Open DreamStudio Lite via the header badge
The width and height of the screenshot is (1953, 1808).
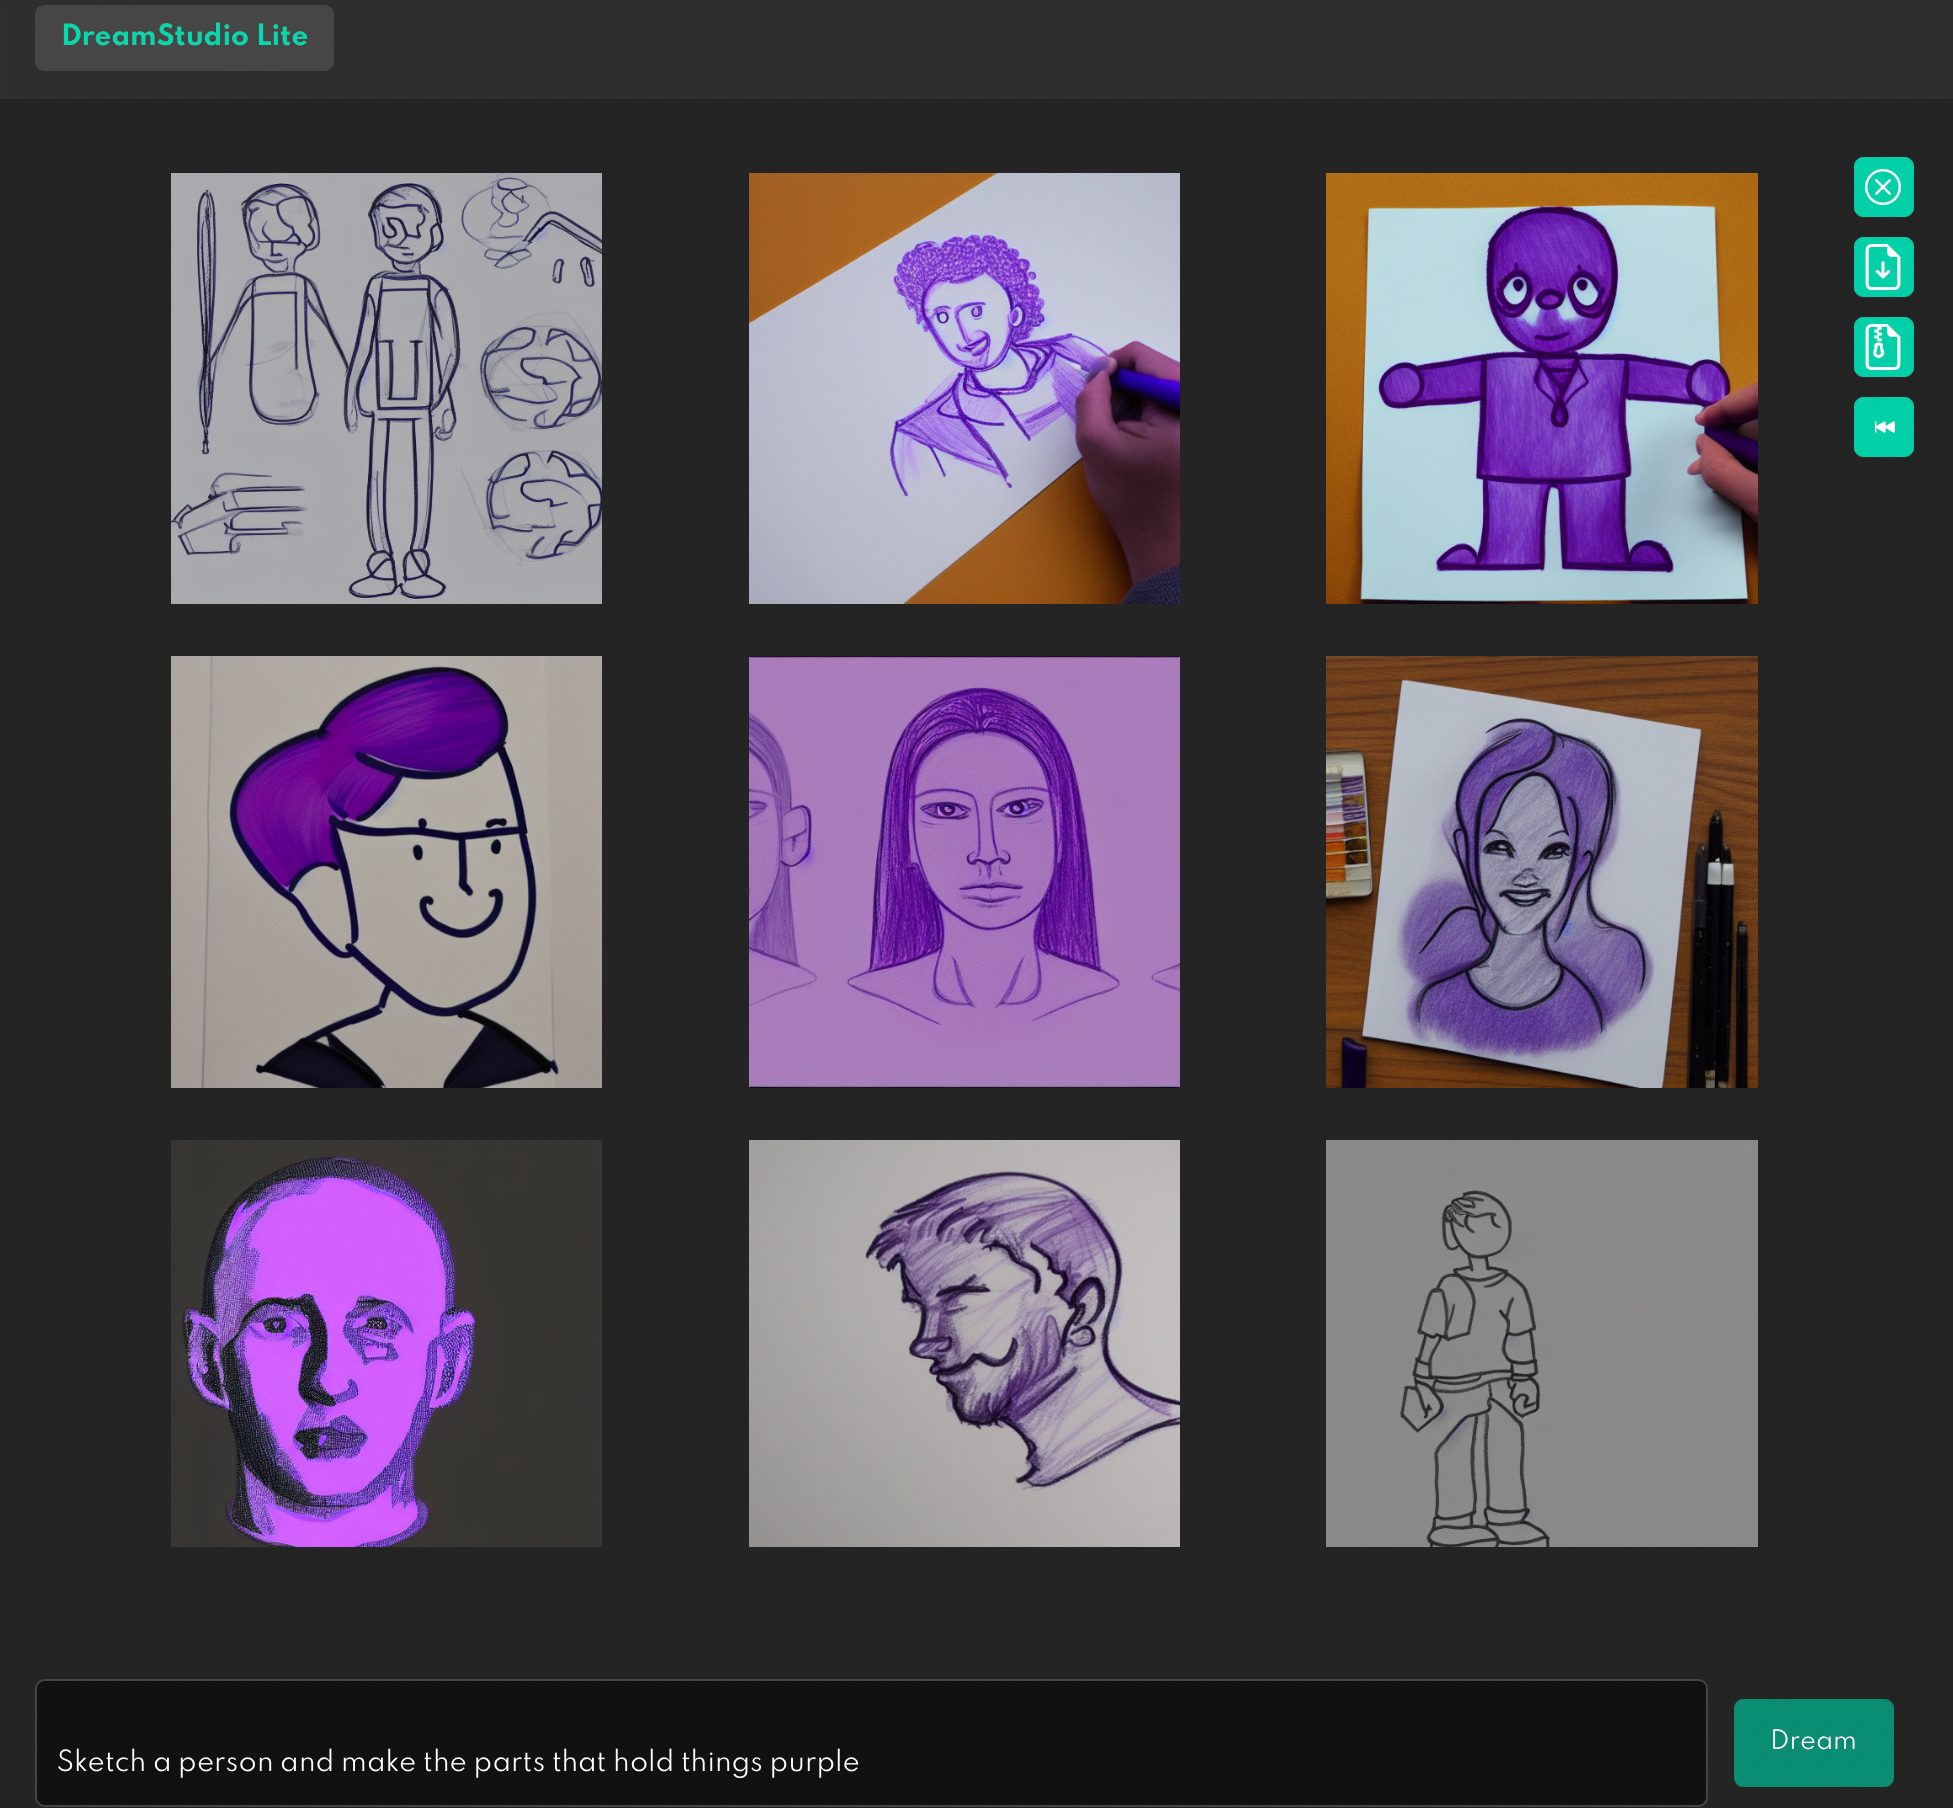pos(184,37)
